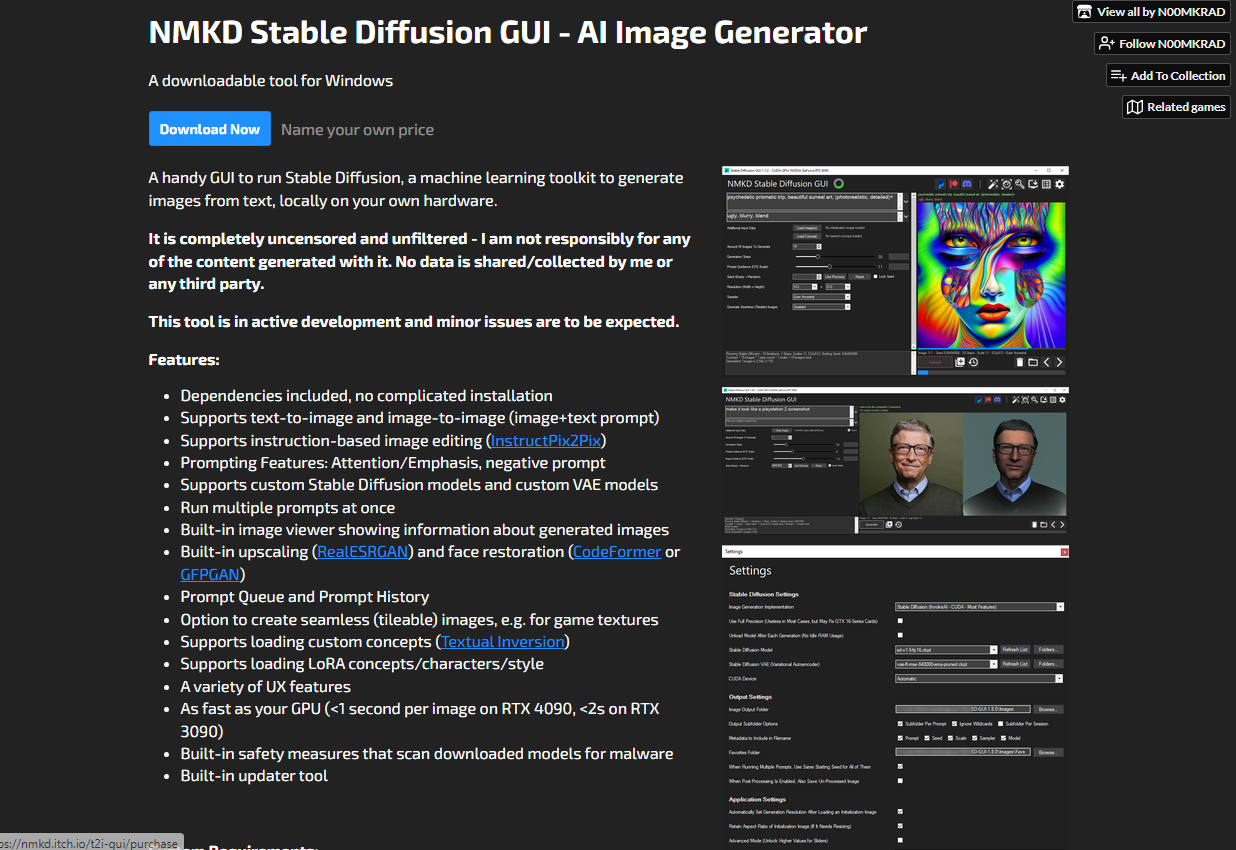This screenshot has width=1236, height=850.
Task: Click 'Prompting Features: Attention/Emphasis, negative prompt' line
Action: click(393, 462)
